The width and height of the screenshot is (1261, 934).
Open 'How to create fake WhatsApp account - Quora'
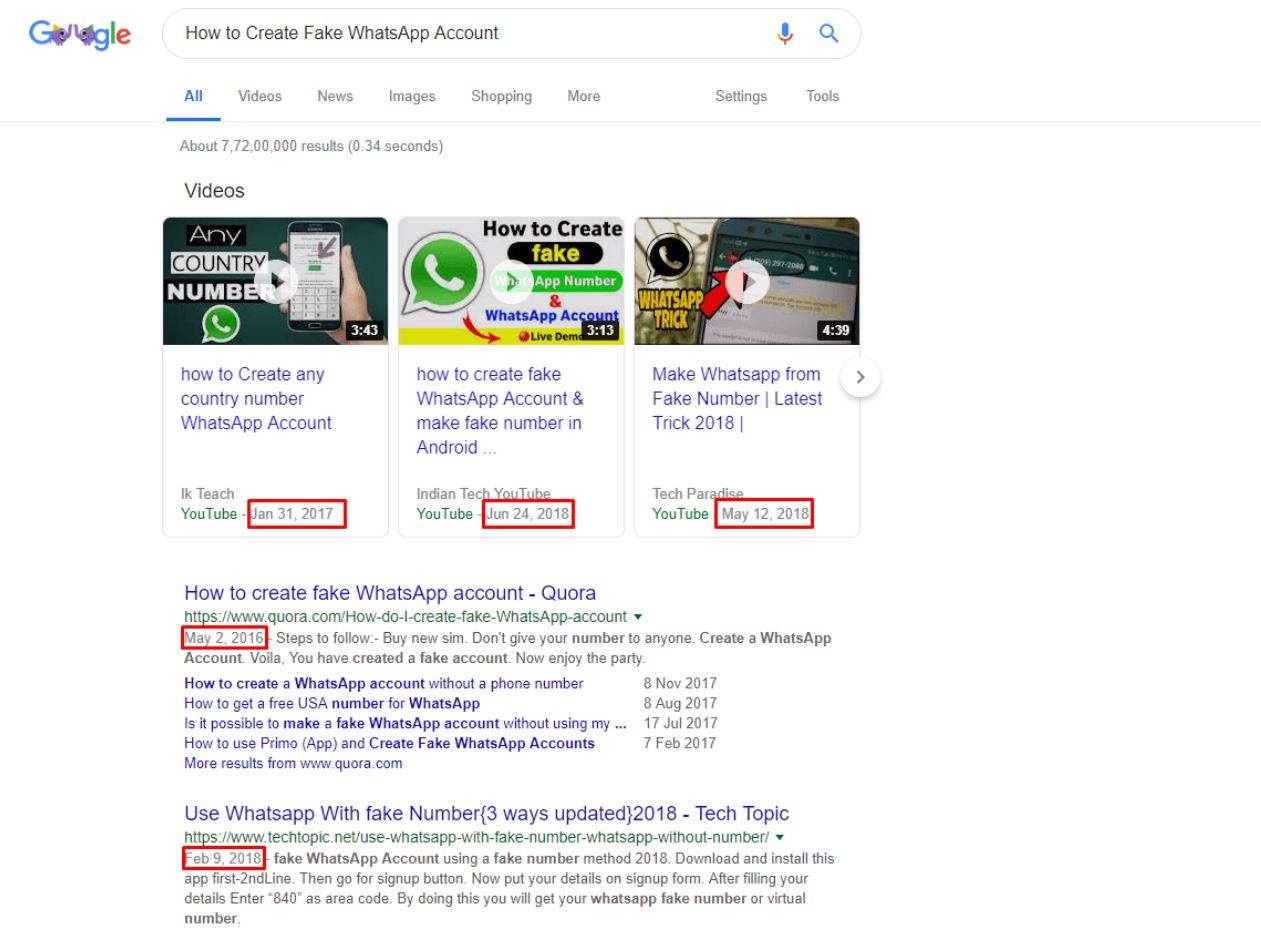pyautogui.click(x=391, y=594)
